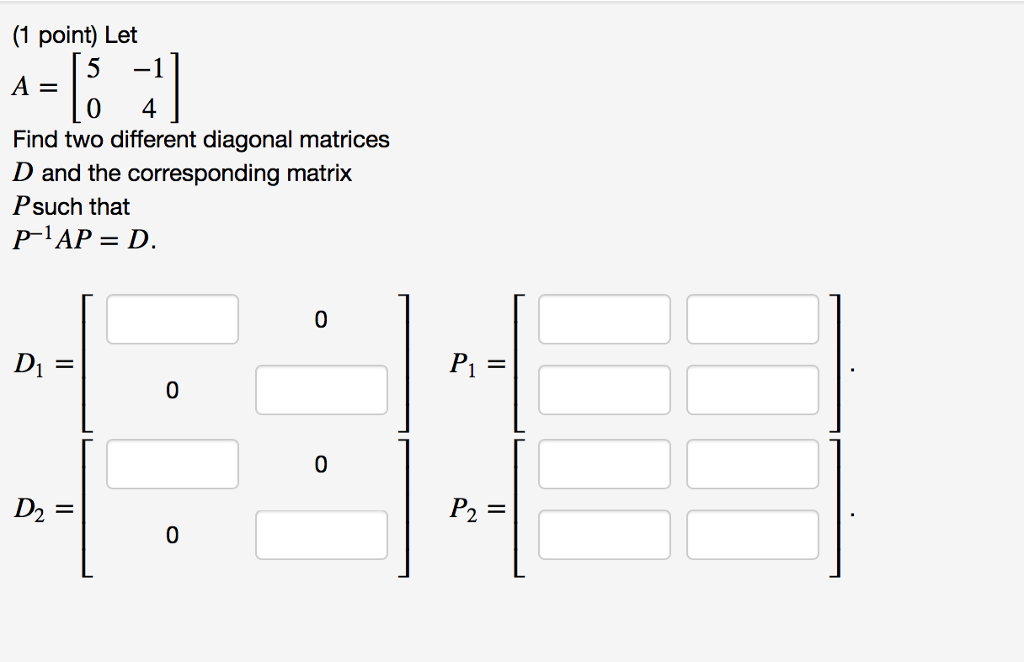Screen dimensions: 1024x662
Task: Click the equation P⁻¹AP = D
Action: point(74,238)
